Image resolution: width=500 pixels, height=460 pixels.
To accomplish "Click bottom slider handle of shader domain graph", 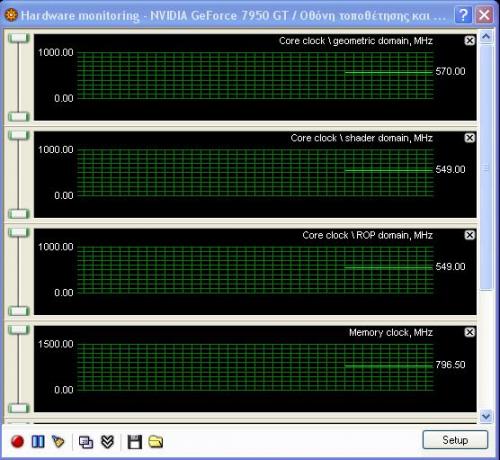I will [19, 214].
